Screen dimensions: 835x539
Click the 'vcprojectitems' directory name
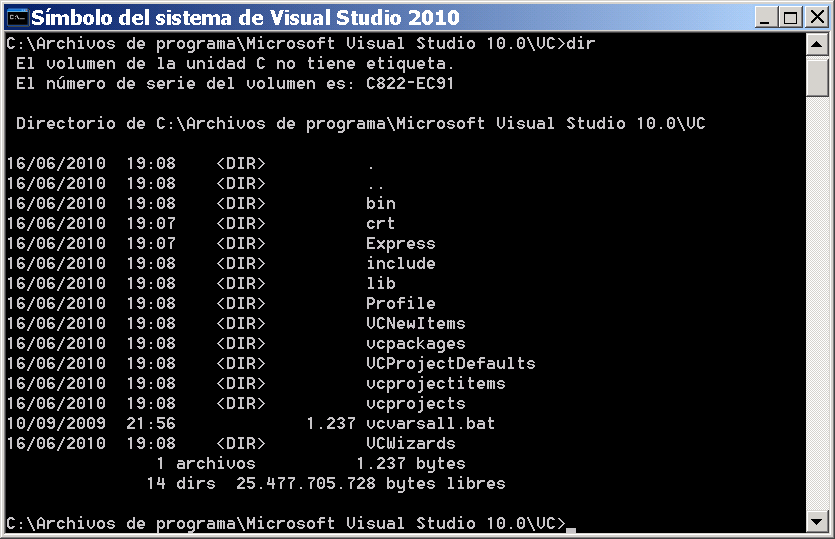click(x=436, y=384)
